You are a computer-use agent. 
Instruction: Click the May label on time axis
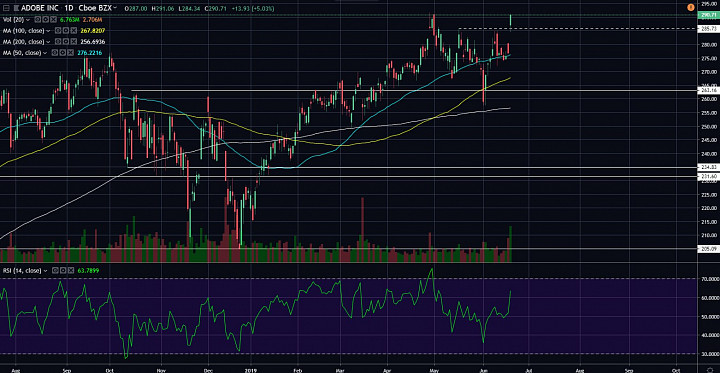point(434,369)
